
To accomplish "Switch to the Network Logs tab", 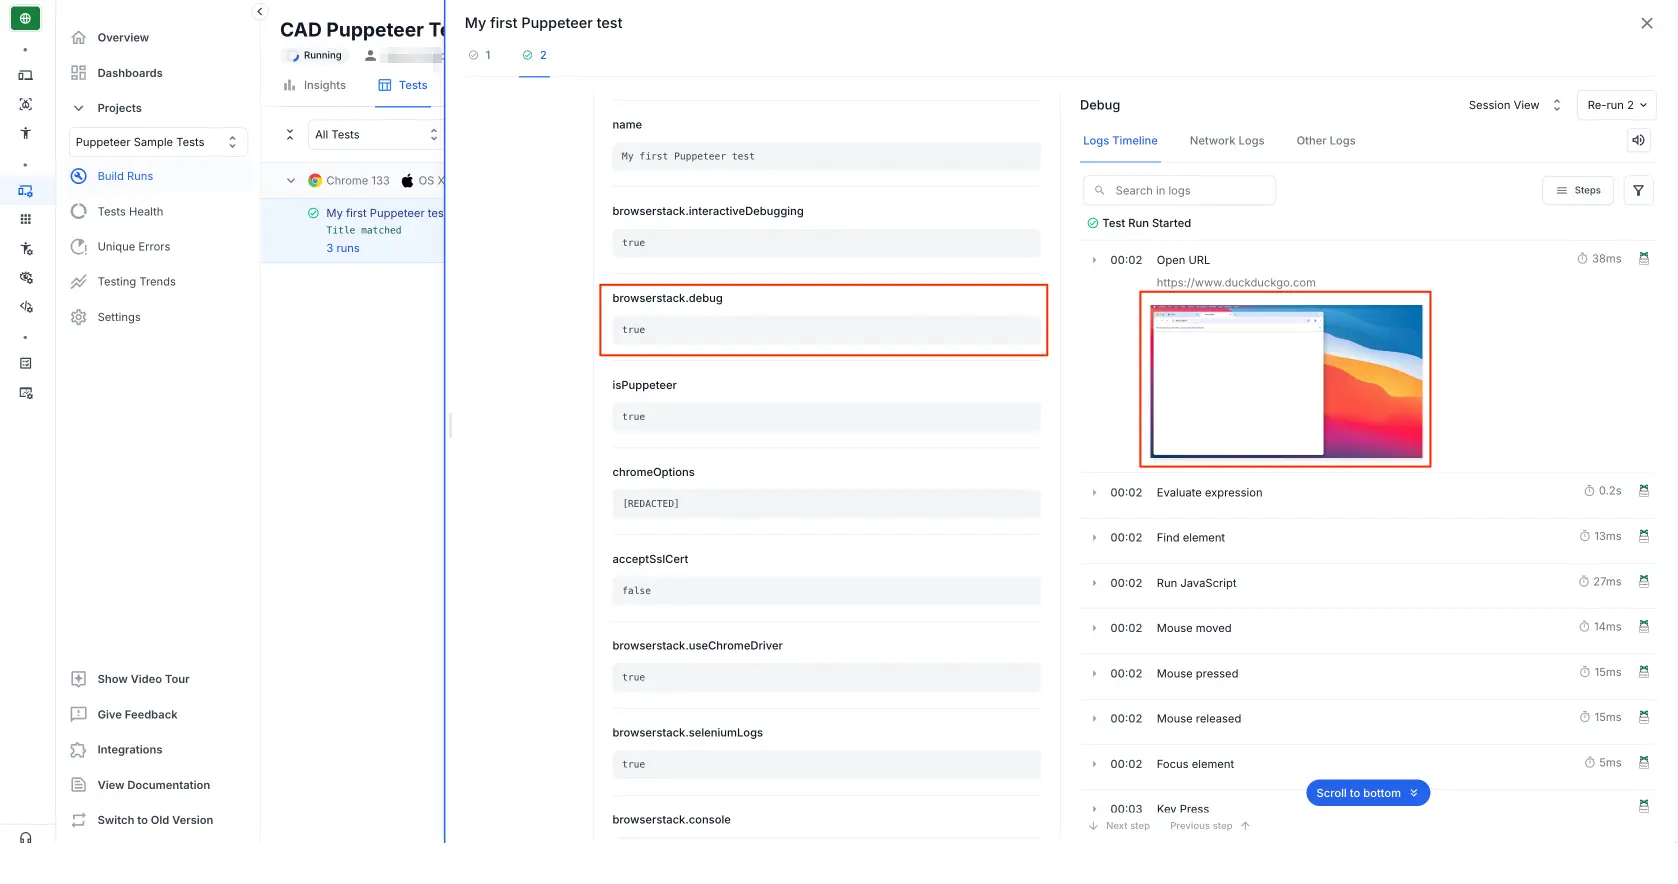I will tap(1226, 141).
